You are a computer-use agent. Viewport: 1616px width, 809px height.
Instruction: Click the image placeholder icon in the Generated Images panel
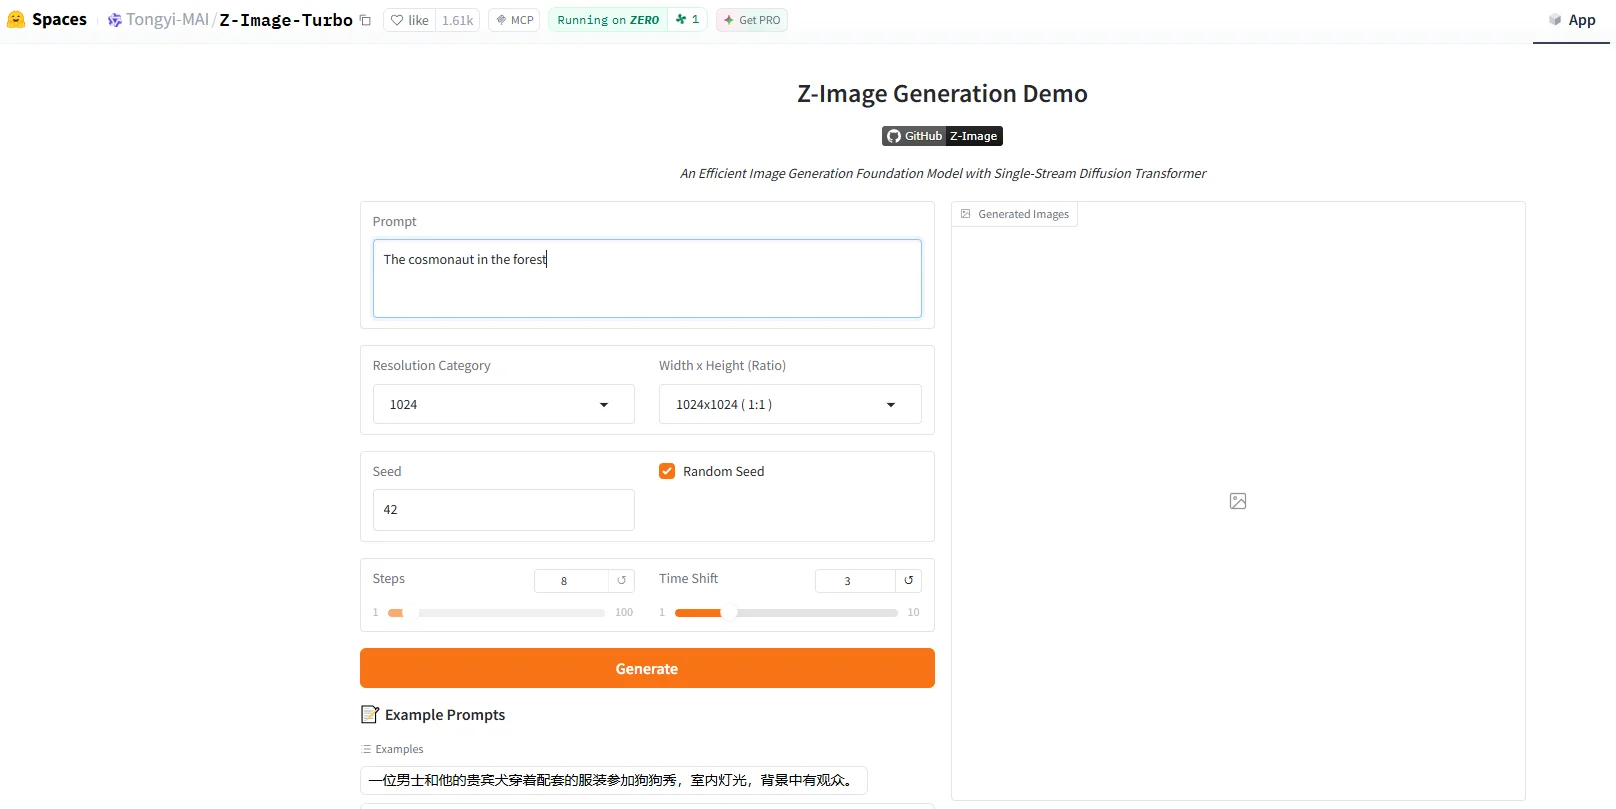[x=1238, y=501]
